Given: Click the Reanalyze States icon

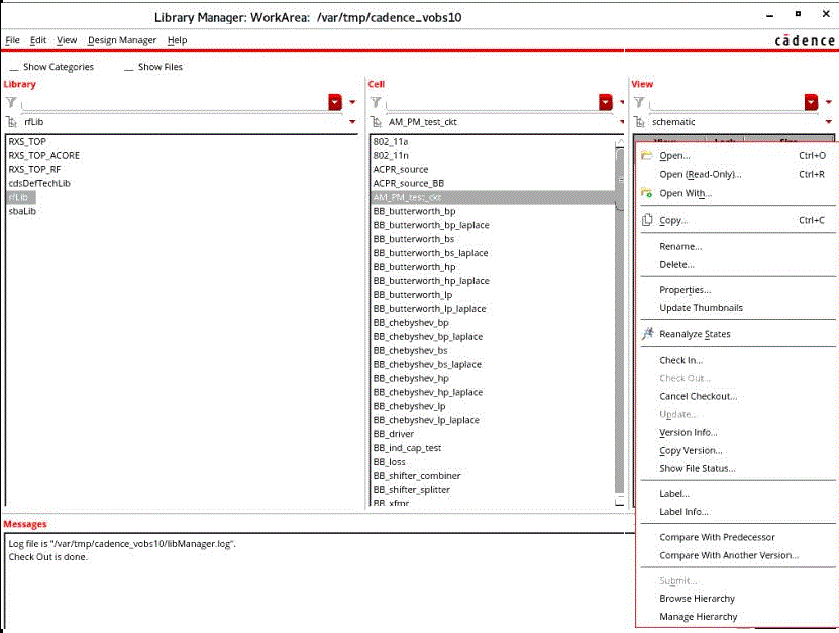Looking at the screenshot, I should pyautogui.click(x=647, y=332).
